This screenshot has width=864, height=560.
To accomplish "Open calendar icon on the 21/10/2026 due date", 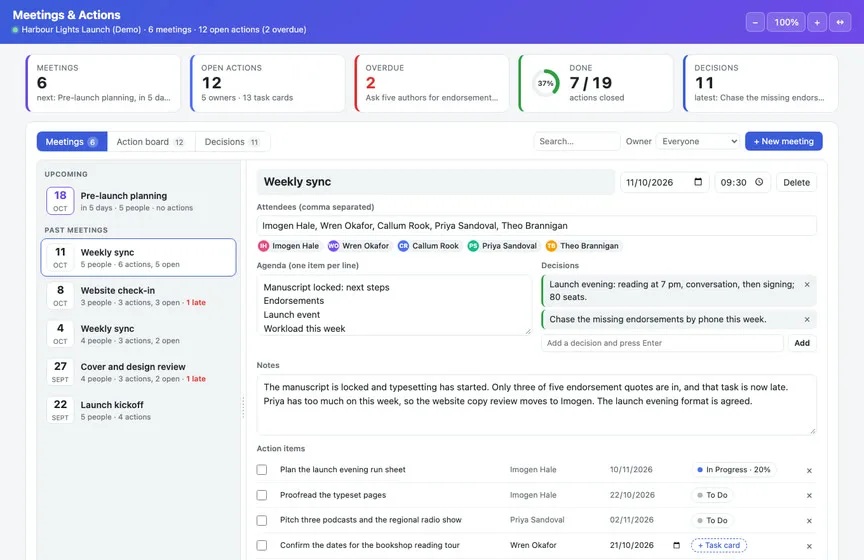I will pyautogui.click(x=676, y=545).
